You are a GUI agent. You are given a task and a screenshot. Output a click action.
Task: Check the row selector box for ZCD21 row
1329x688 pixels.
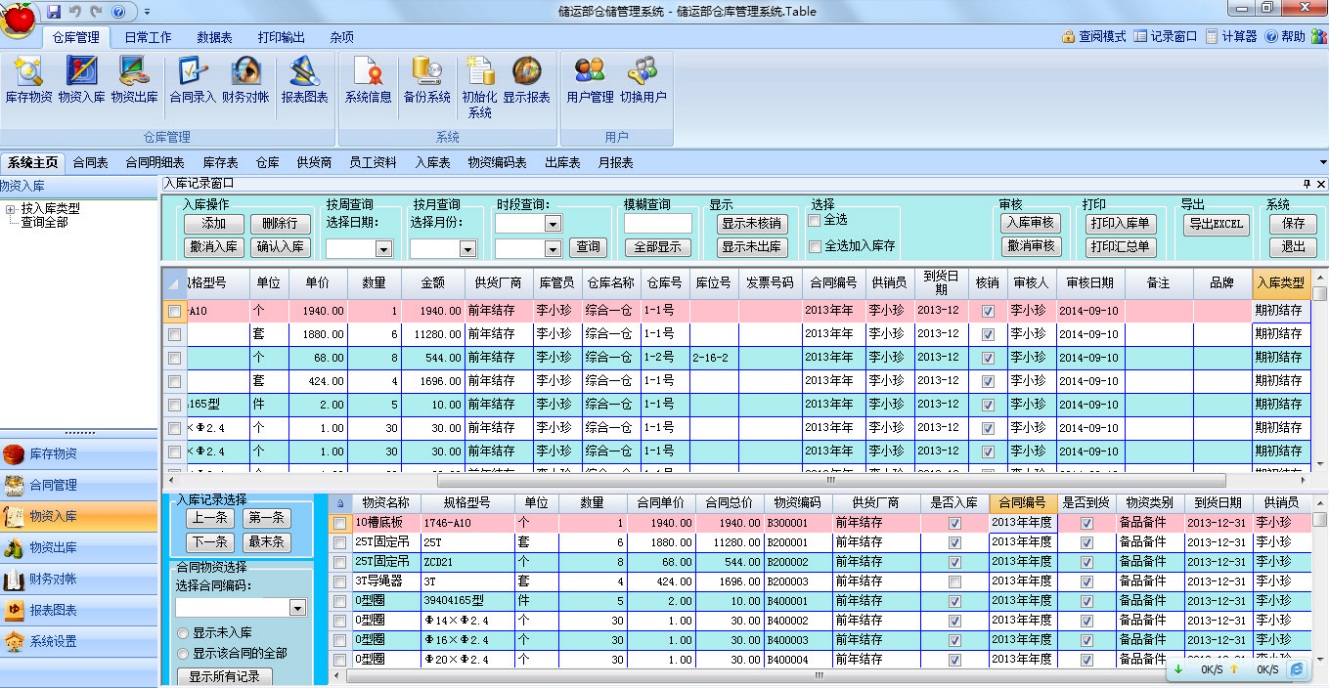click(x=340, y=561)
